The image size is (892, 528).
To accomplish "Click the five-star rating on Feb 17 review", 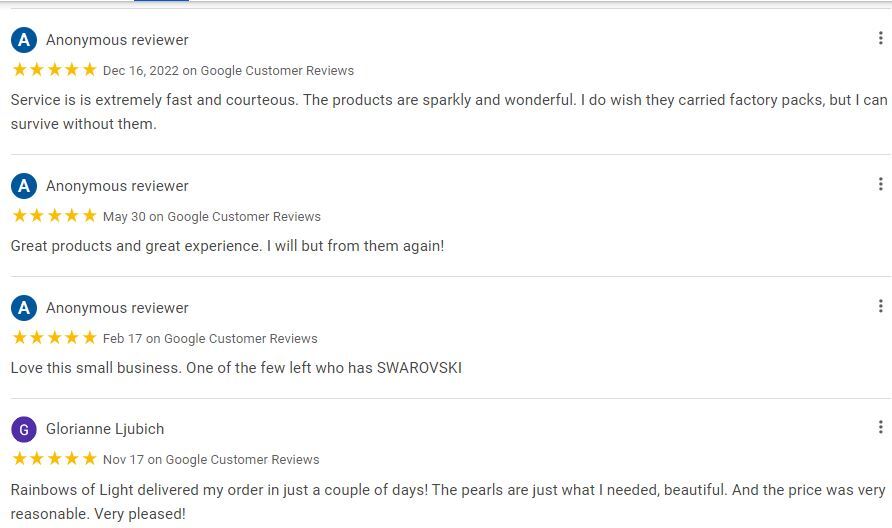I will 54,337.
